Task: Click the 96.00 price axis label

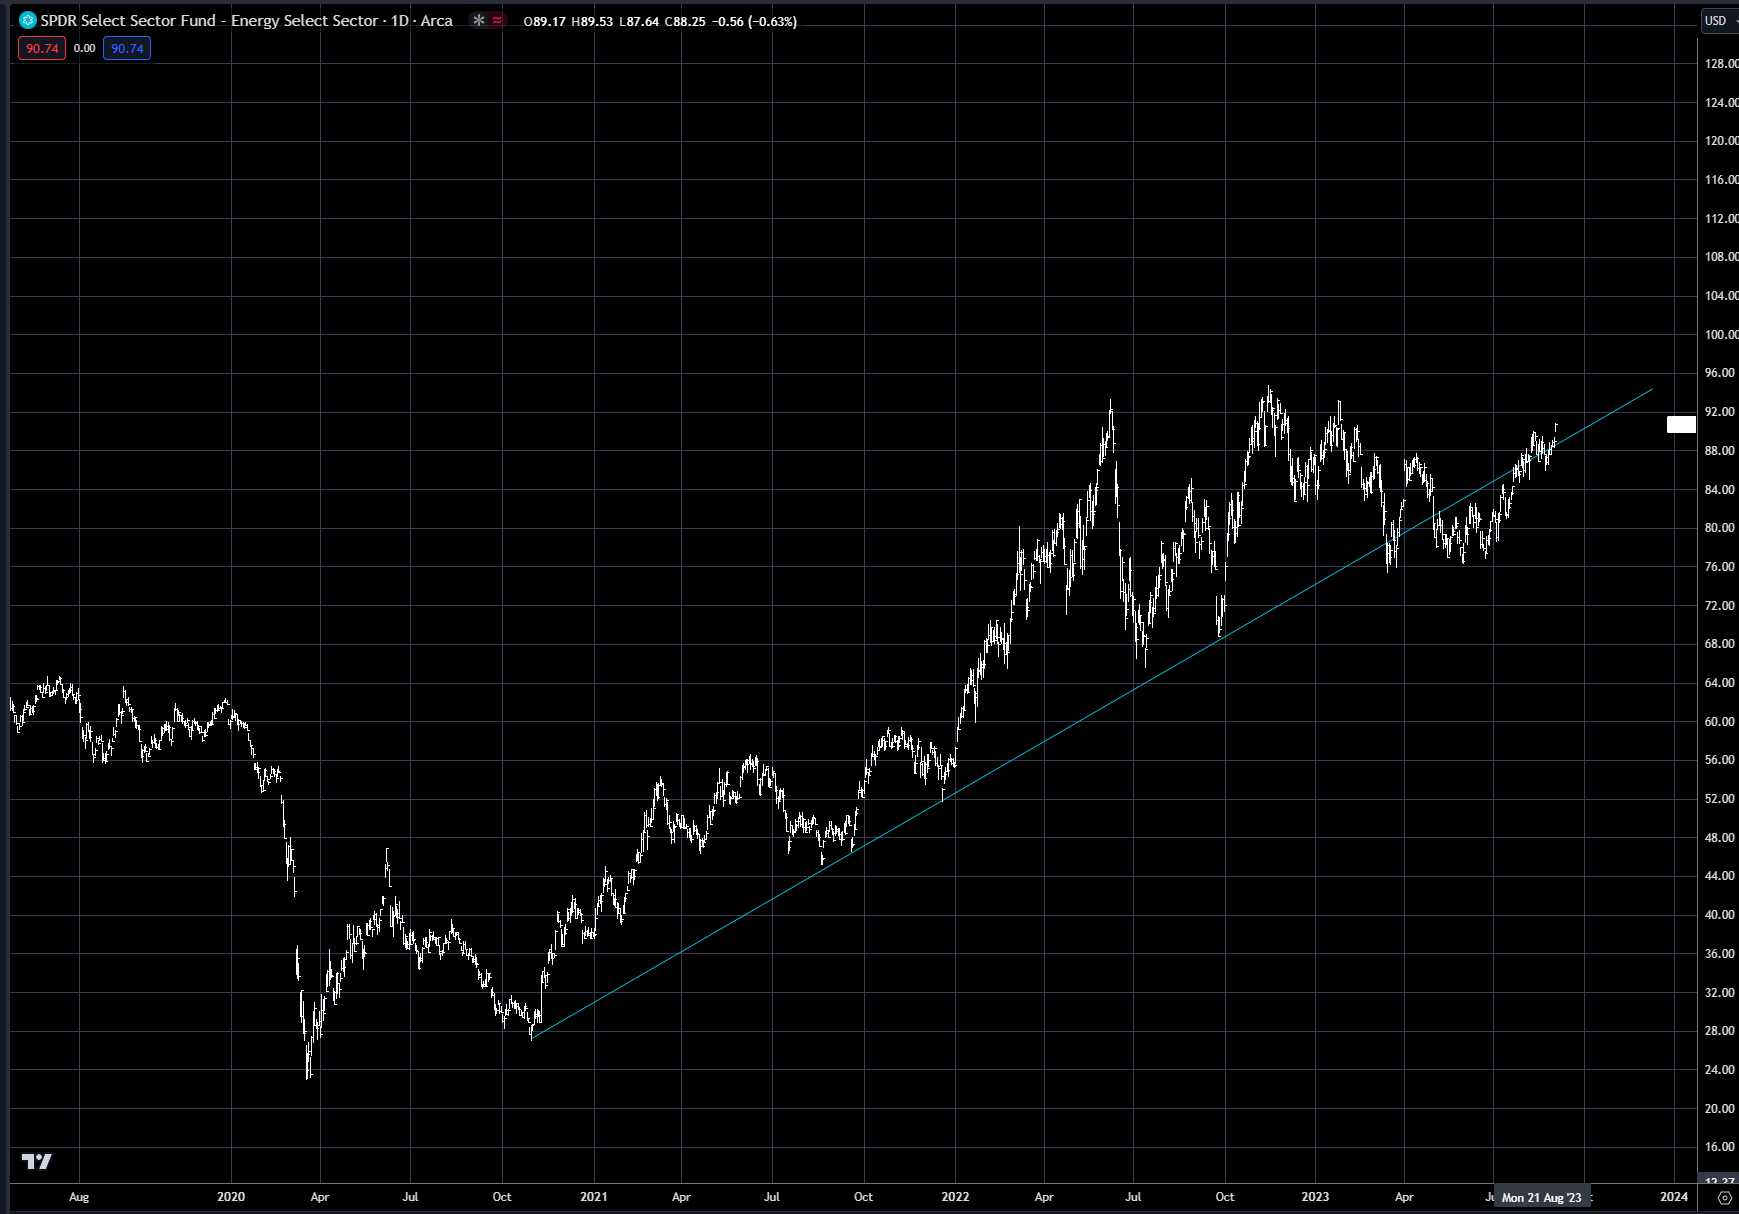Action: coord(1720,373)
